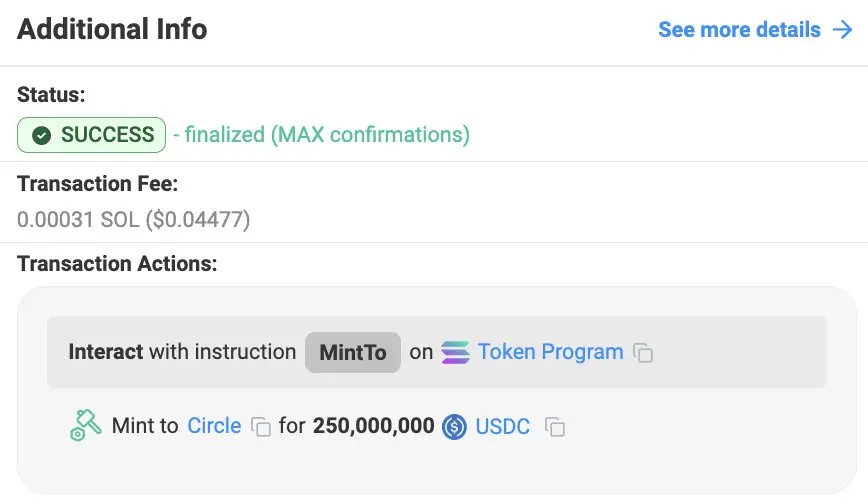Copy the Circle account address
The width and height of the screenshot is (868, 504).
[261, 427]
